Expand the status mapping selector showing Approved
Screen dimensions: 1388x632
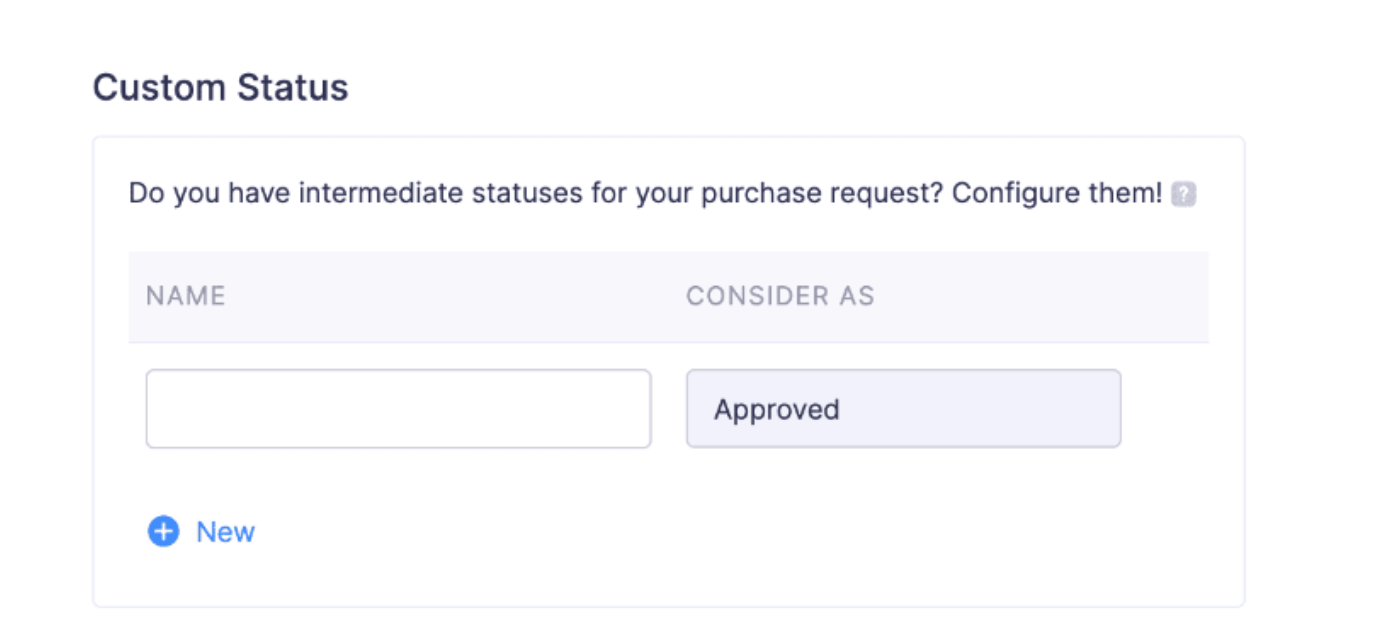point(903,408)
